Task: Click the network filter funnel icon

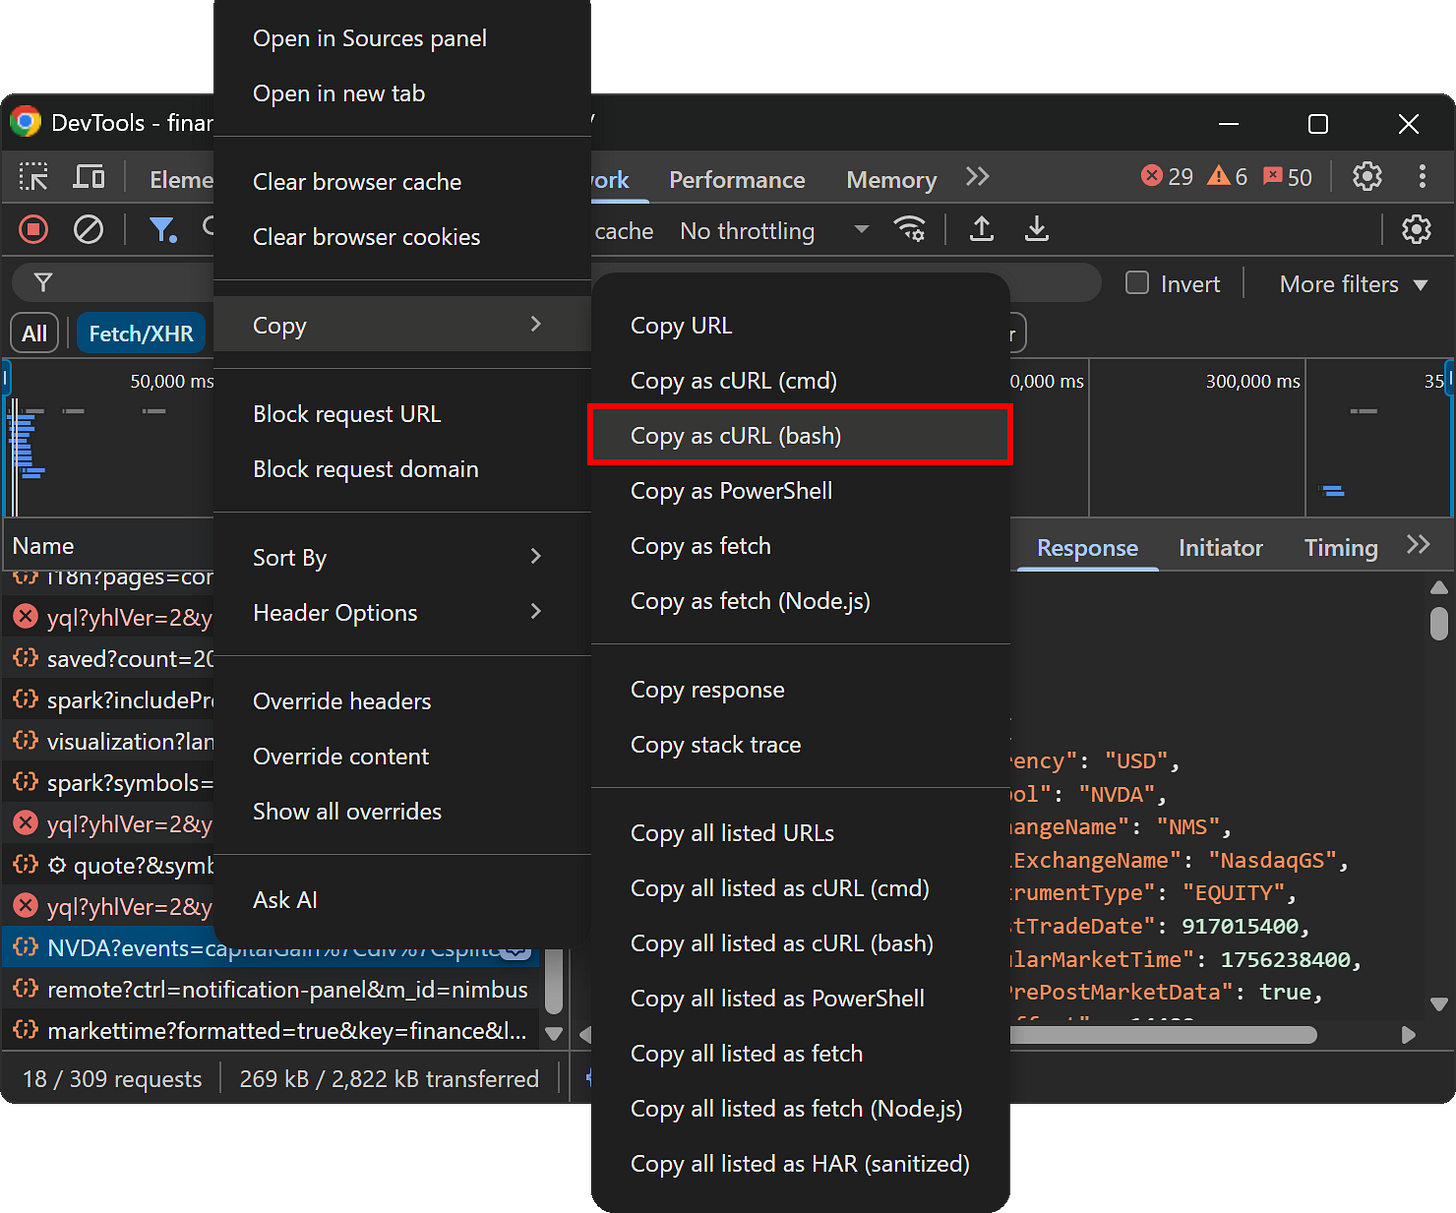Action: 162,230
